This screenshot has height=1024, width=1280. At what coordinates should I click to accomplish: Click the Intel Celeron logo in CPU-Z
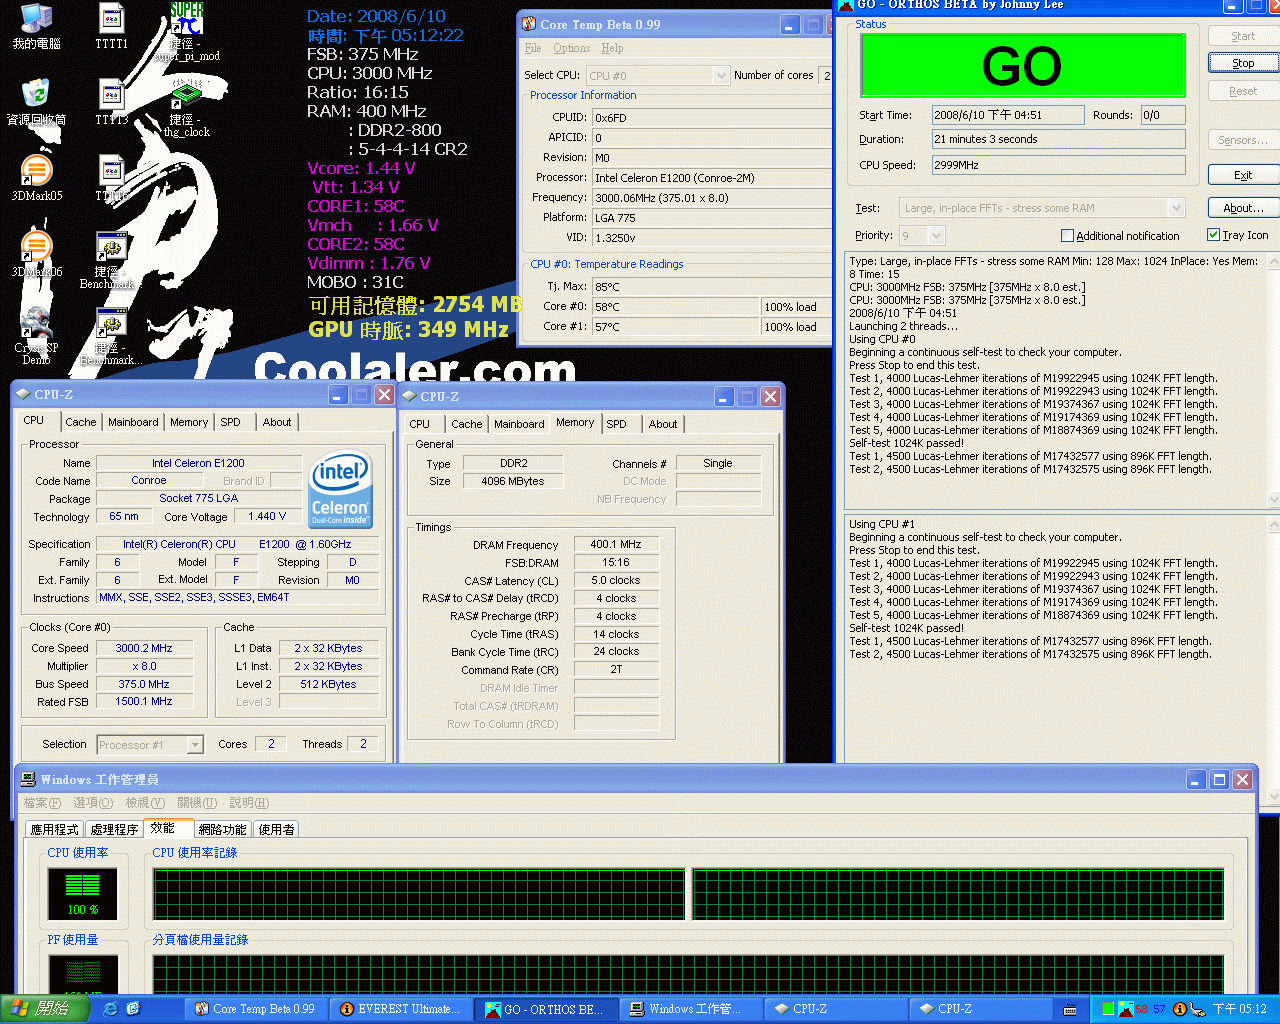coord(341,489)
